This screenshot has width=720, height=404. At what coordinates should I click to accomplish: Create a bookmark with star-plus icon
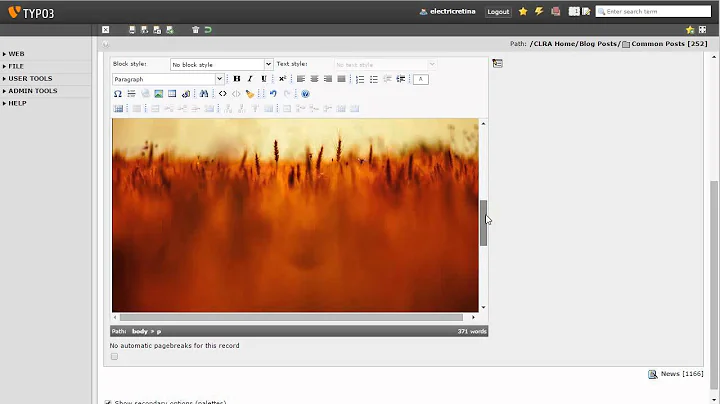pos(690,30)
